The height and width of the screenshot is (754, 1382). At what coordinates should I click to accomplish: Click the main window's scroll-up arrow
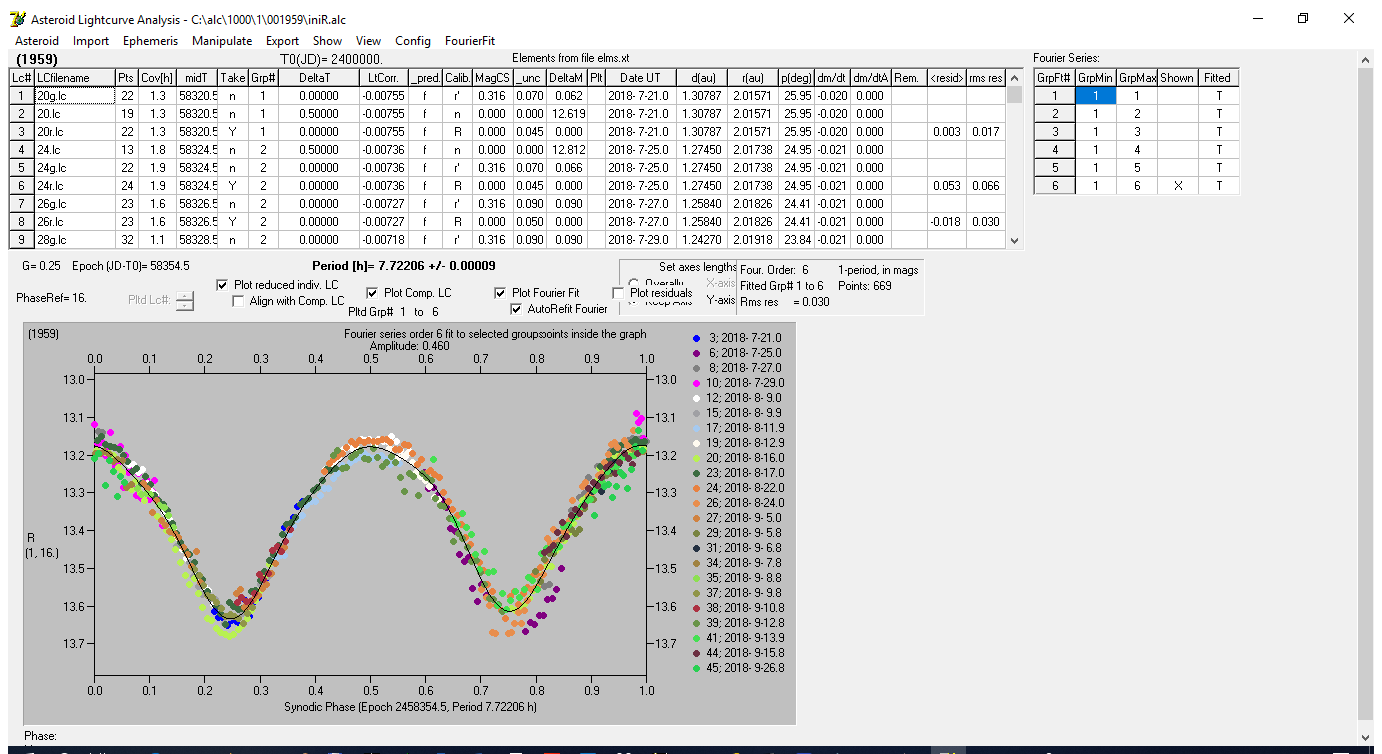tap(1366, 59)
